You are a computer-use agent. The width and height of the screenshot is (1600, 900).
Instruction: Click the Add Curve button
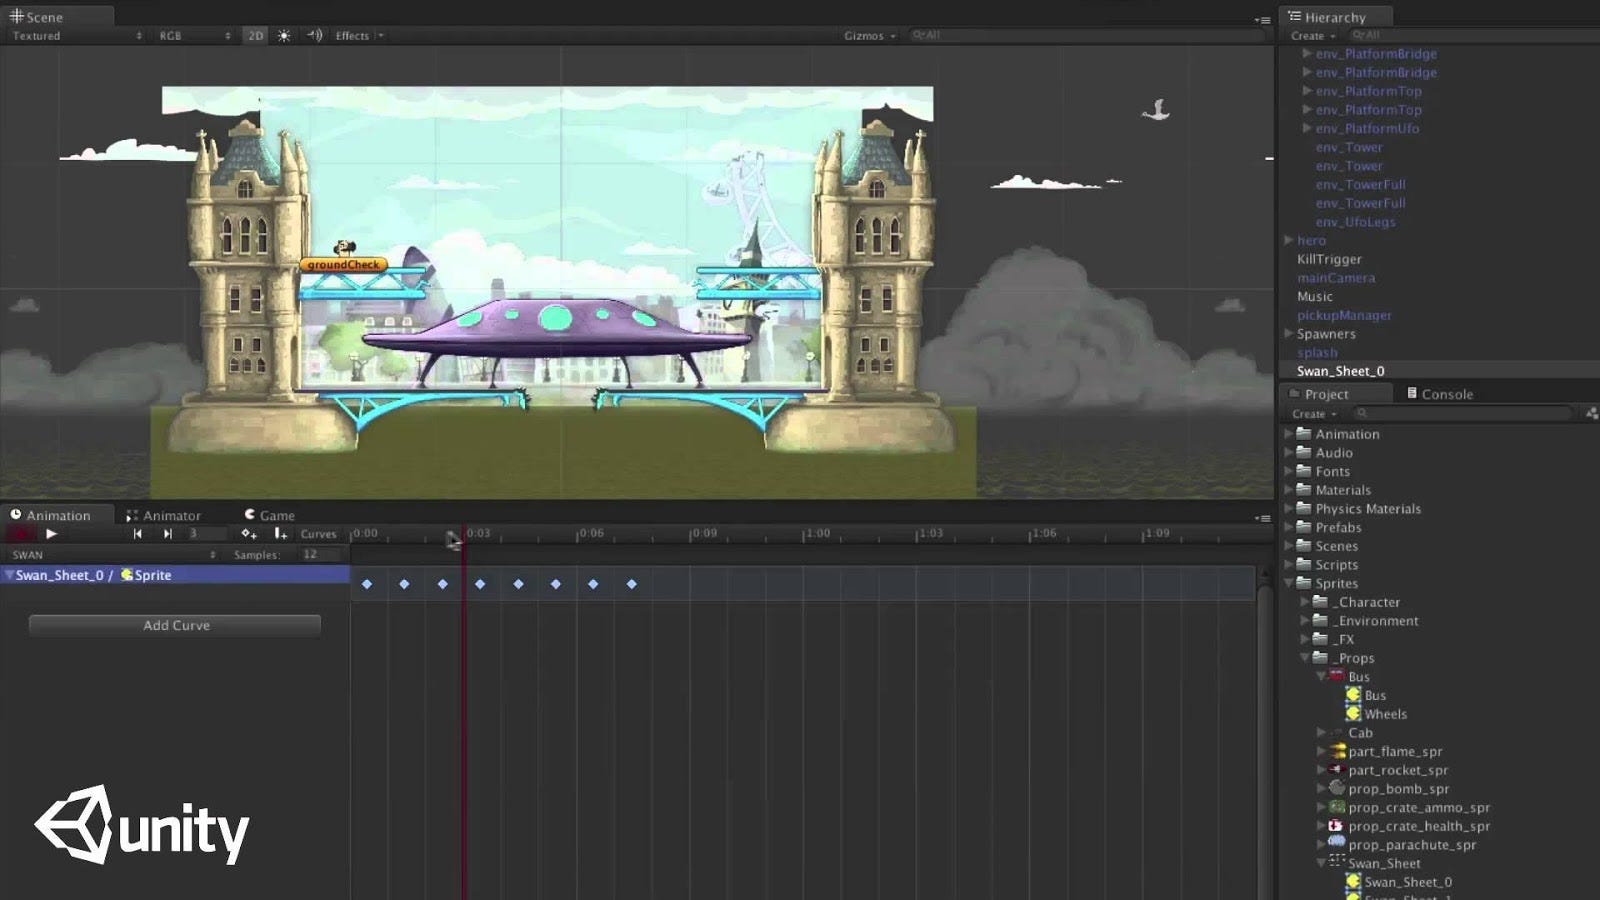[174, 624]
